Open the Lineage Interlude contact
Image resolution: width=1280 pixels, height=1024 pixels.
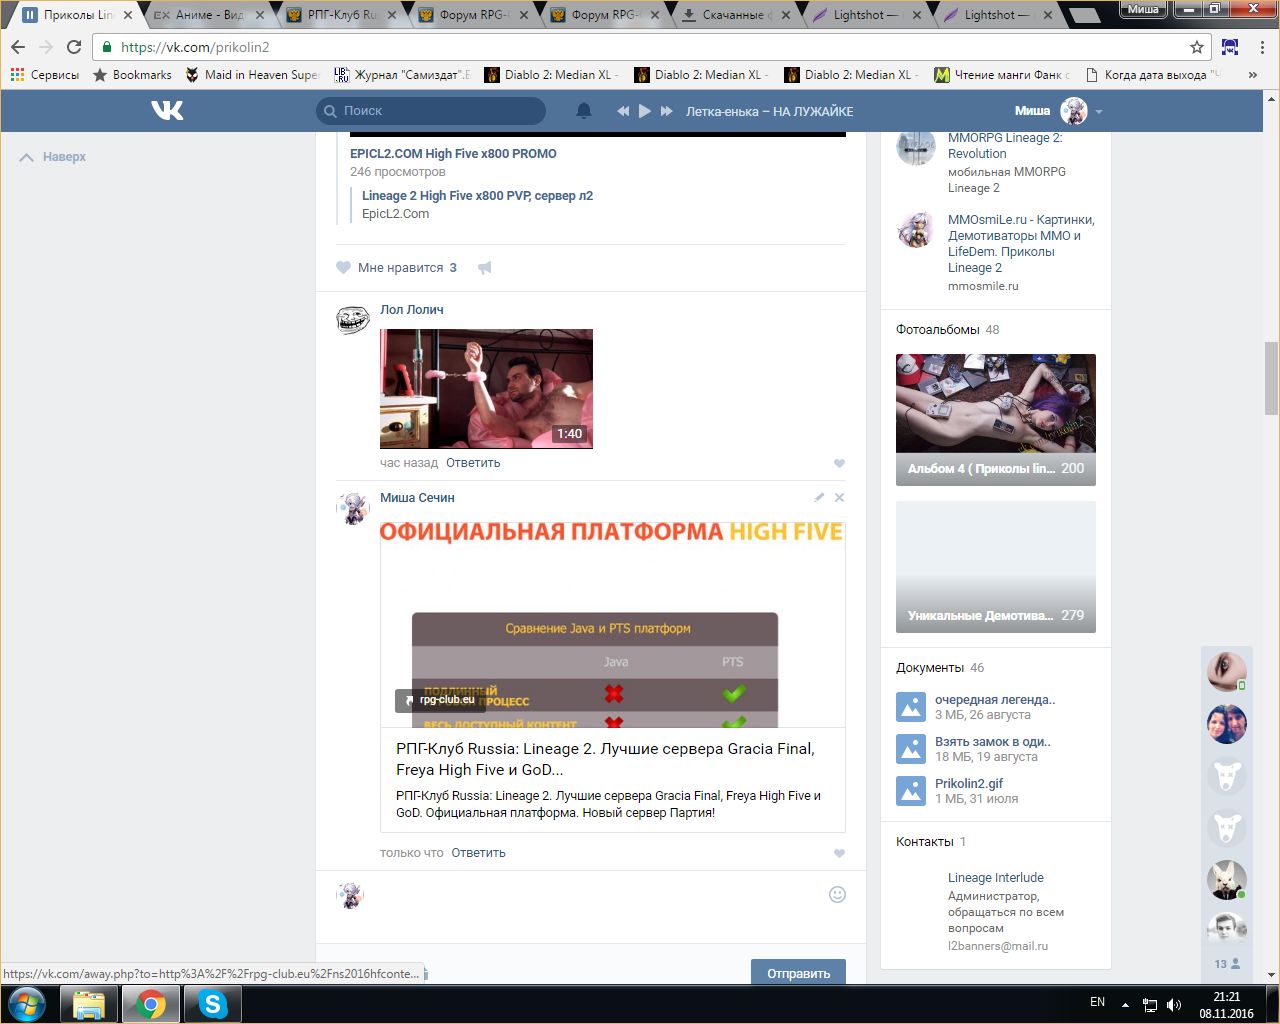996,878
